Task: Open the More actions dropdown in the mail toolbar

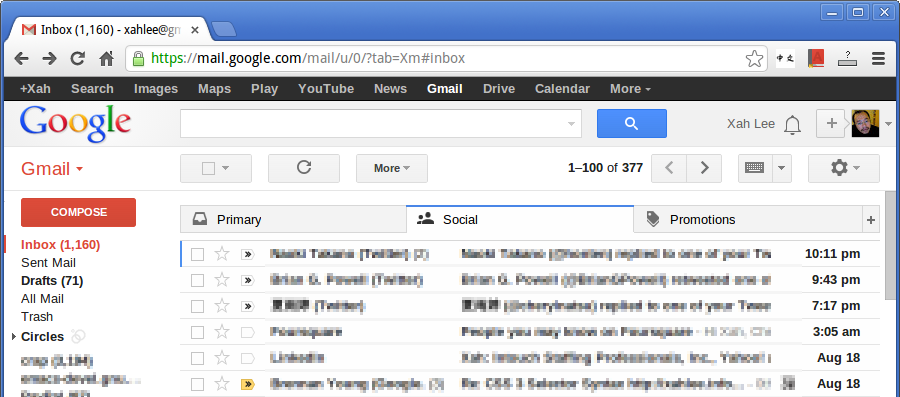Action: click(x=391, y=168)
